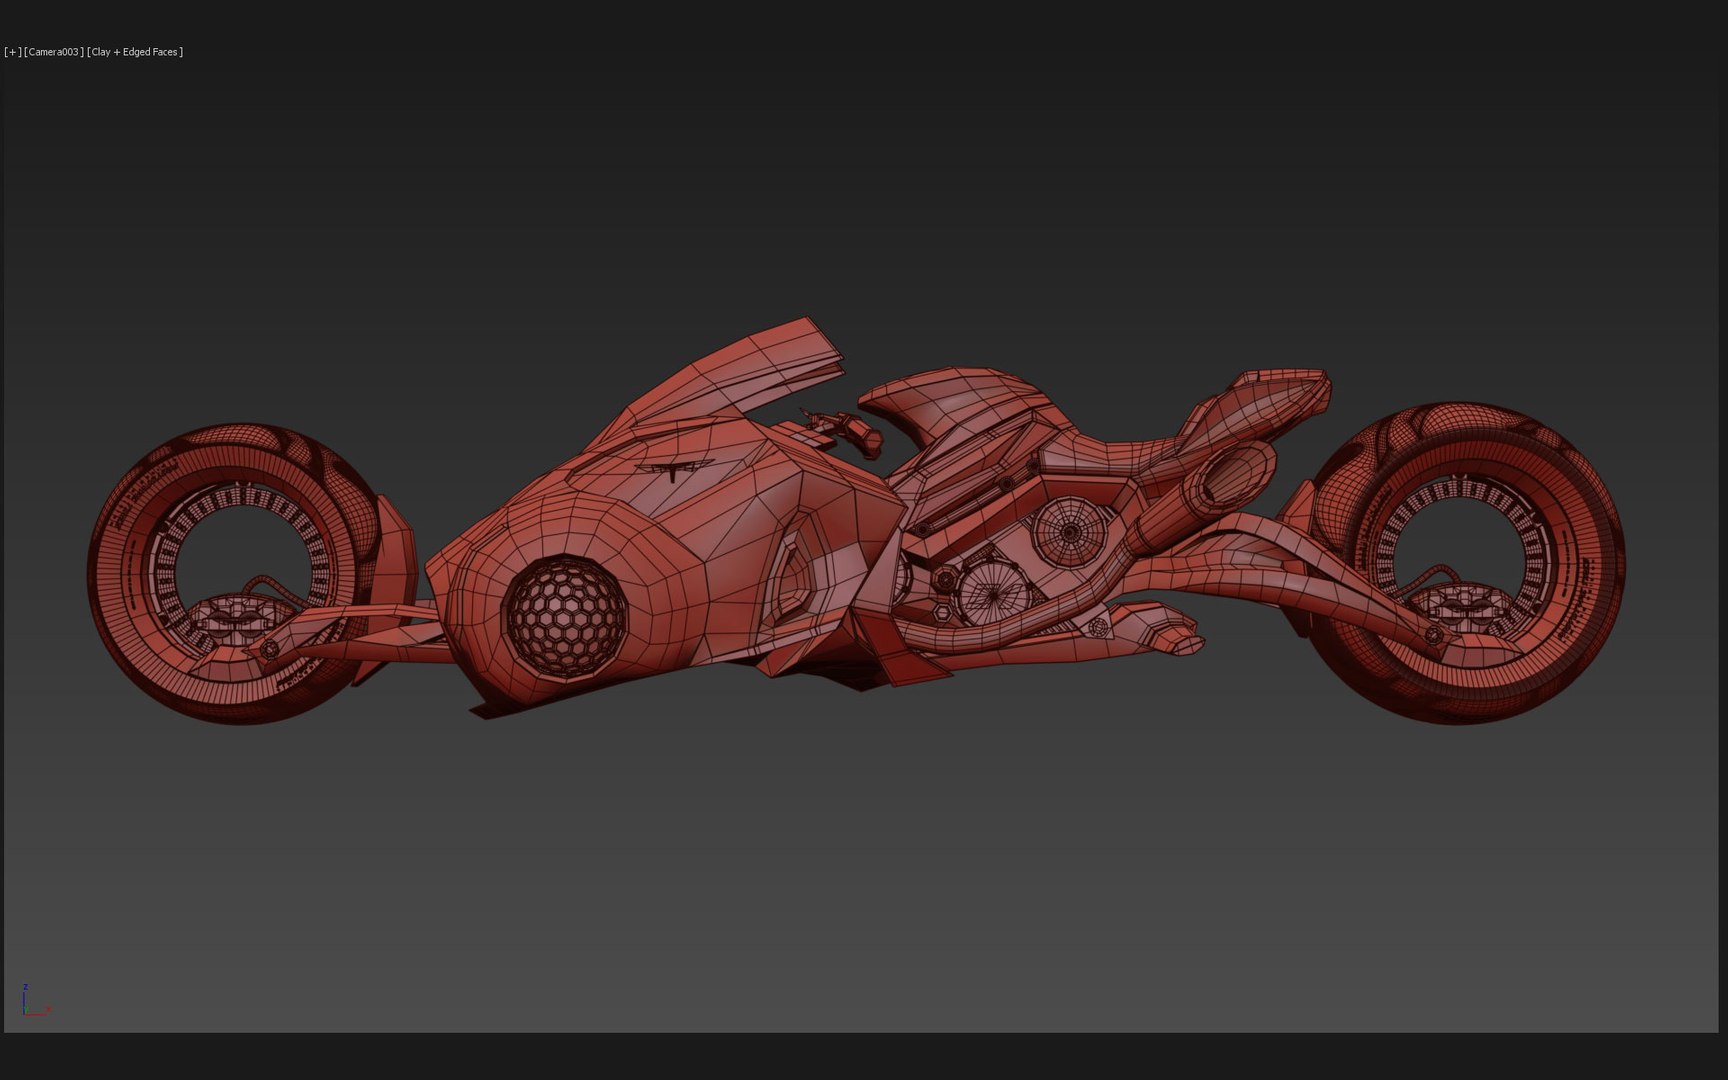Open the [+] general viewport menu

coord(13,52)
